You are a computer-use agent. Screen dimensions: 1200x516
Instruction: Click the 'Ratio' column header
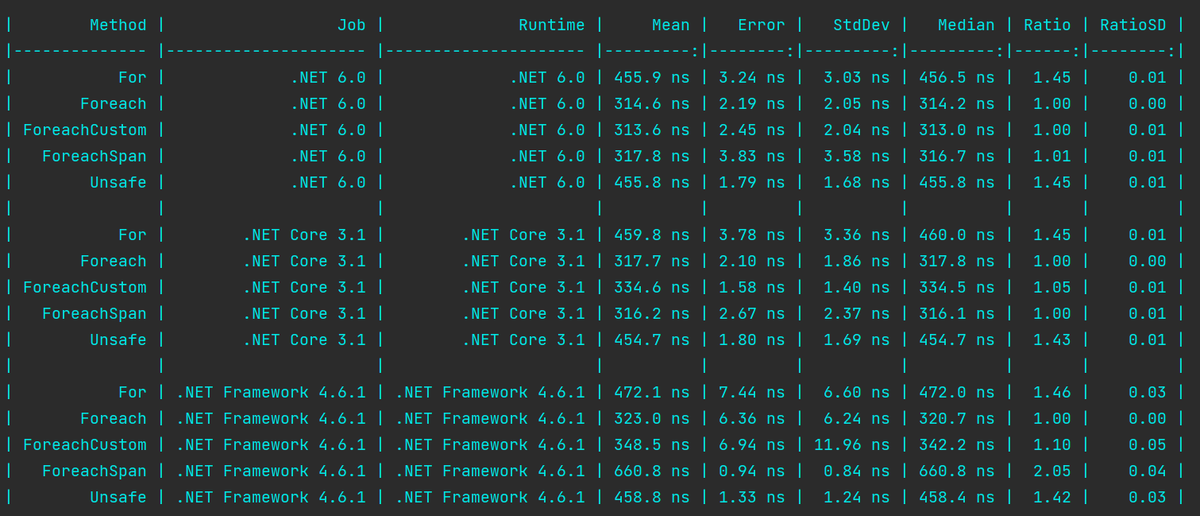1047,25
